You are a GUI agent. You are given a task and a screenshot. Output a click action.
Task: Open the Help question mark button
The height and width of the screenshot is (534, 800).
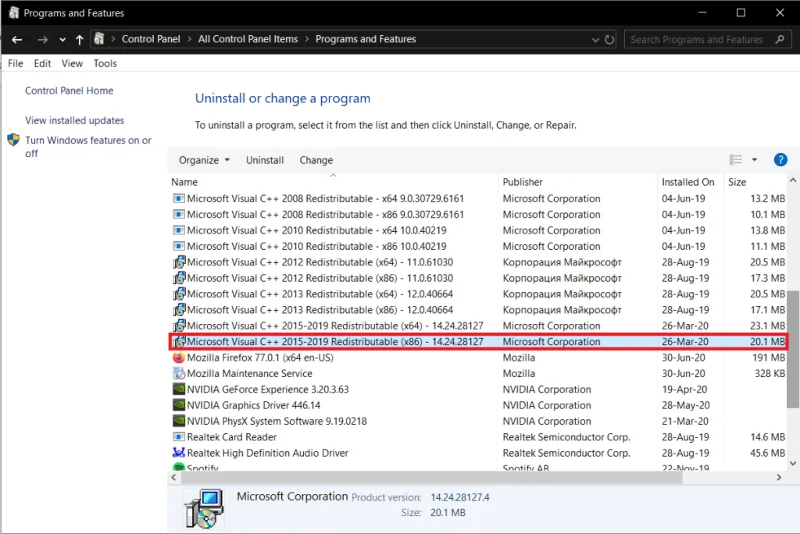click(x=780, y=160)
